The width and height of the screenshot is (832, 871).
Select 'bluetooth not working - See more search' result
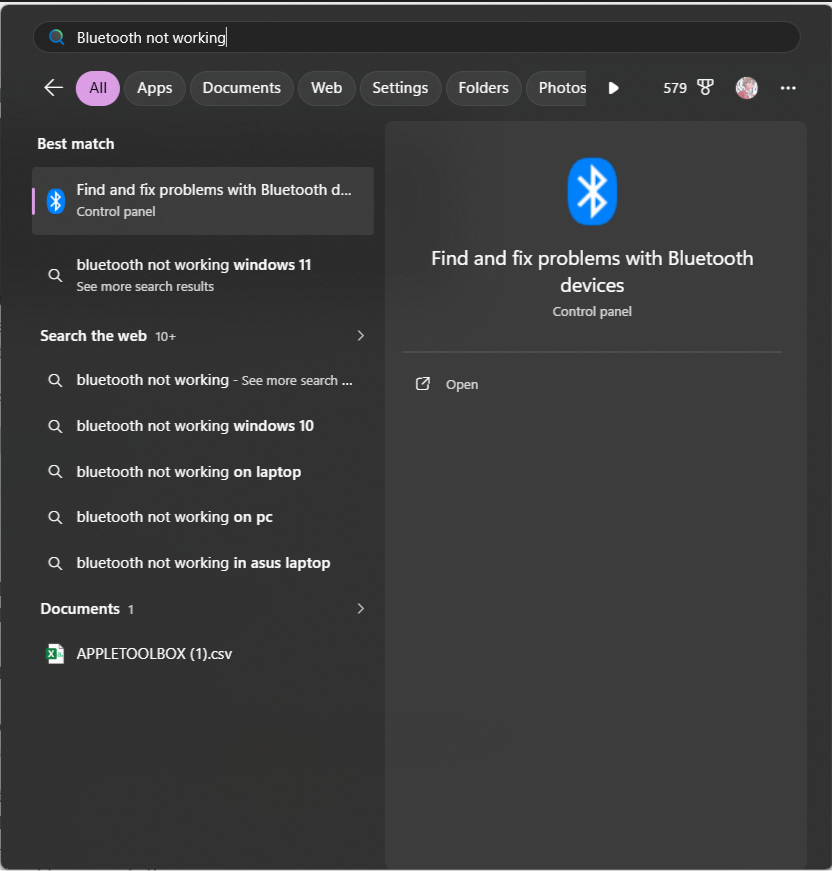[203, 381]
